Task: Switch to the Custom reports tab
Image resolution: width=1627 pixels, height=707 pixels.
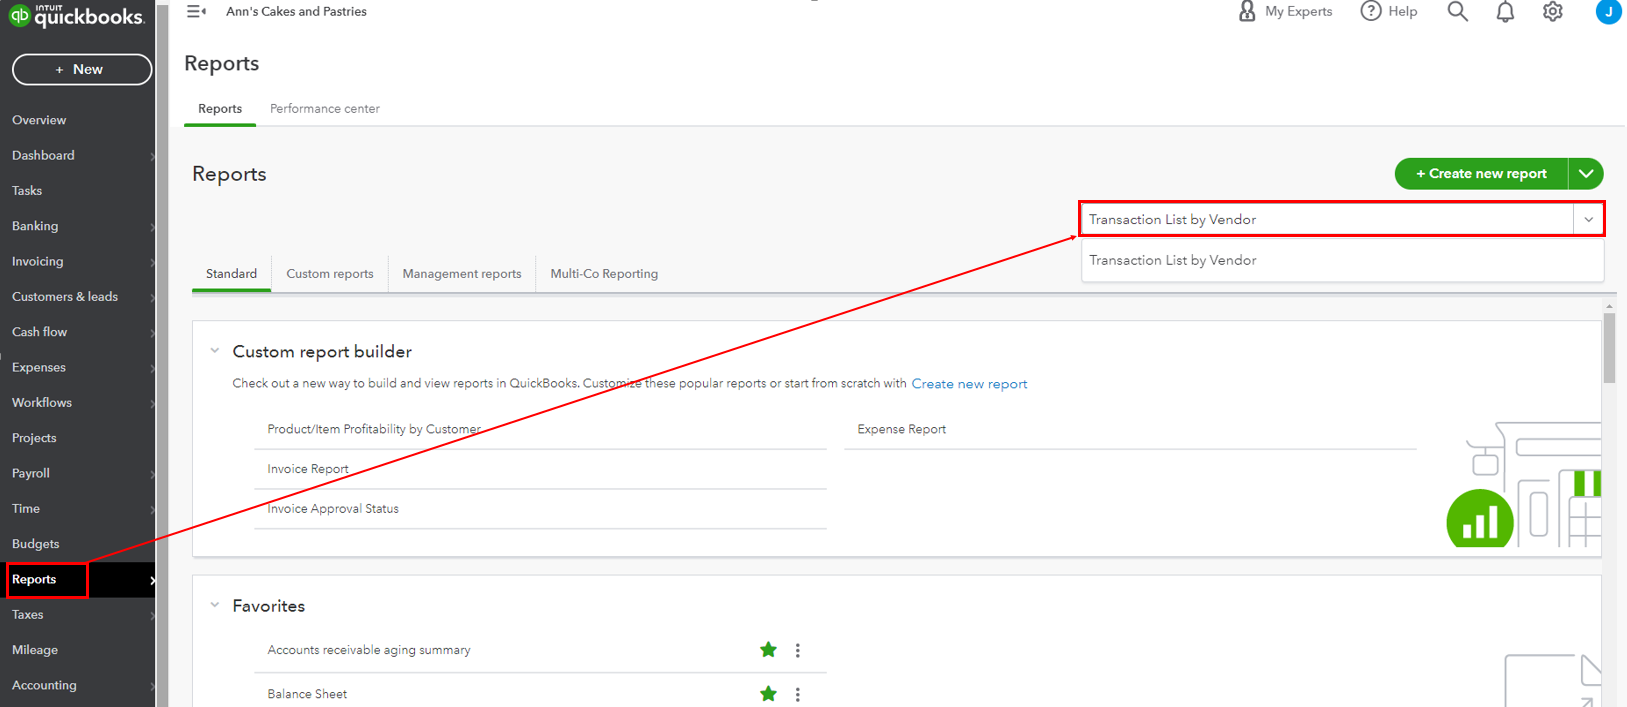Action: [x=330, y=273]
